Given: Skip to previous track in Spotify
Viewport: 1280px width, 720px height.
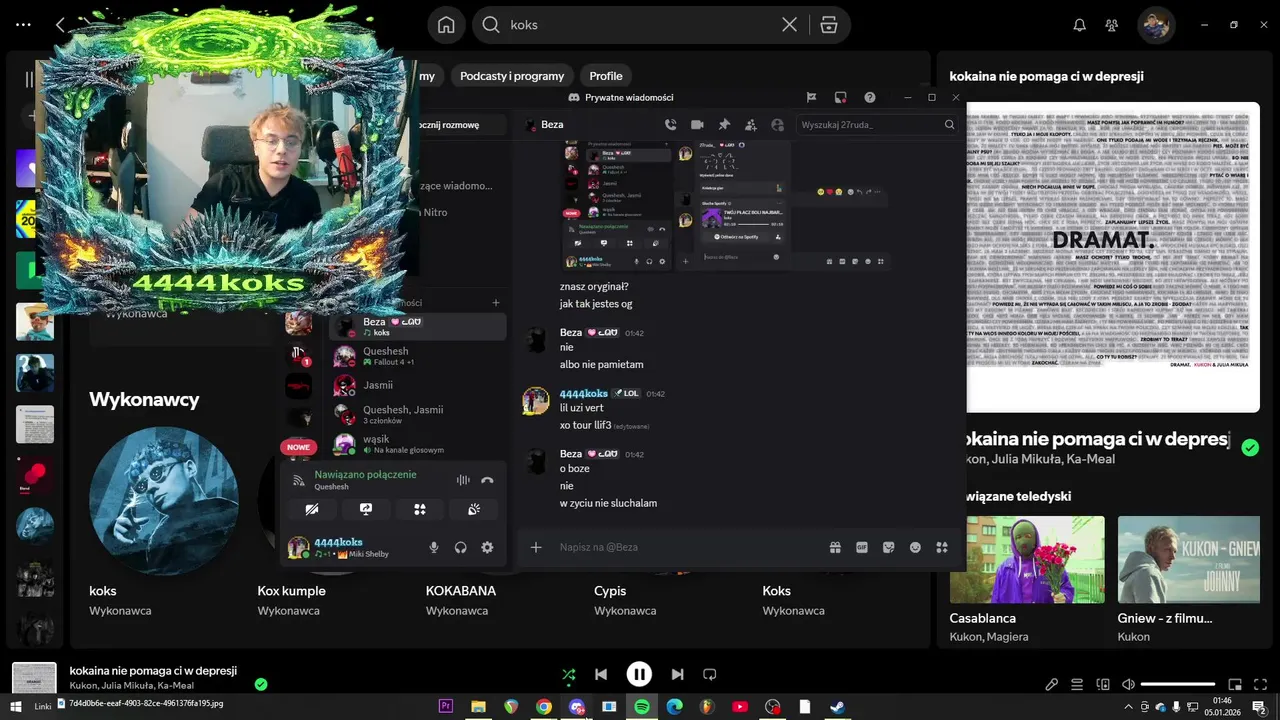Looking at the screenshot, I should (601, 675).
